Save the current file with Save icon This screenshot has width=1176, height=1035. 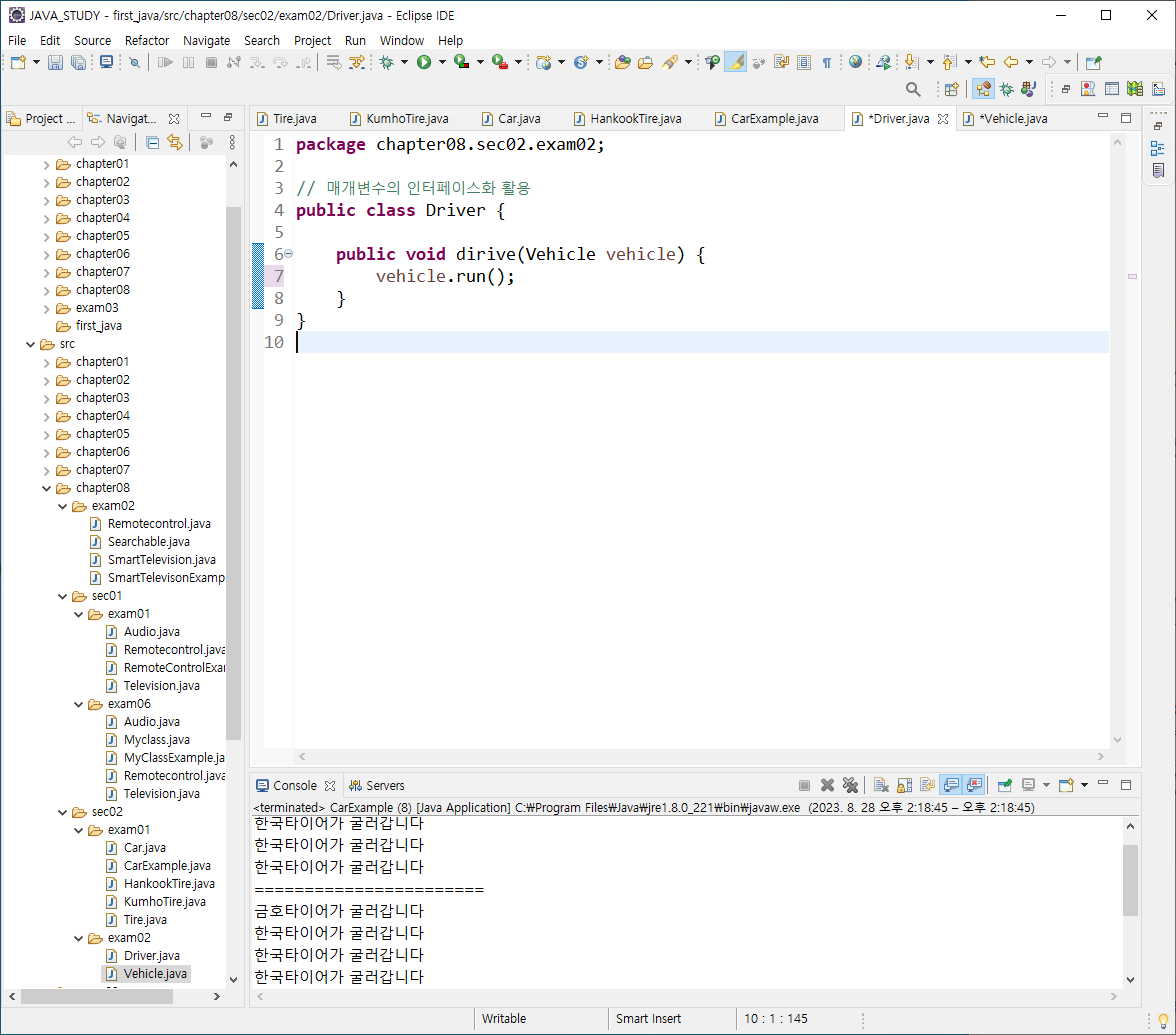55,62
